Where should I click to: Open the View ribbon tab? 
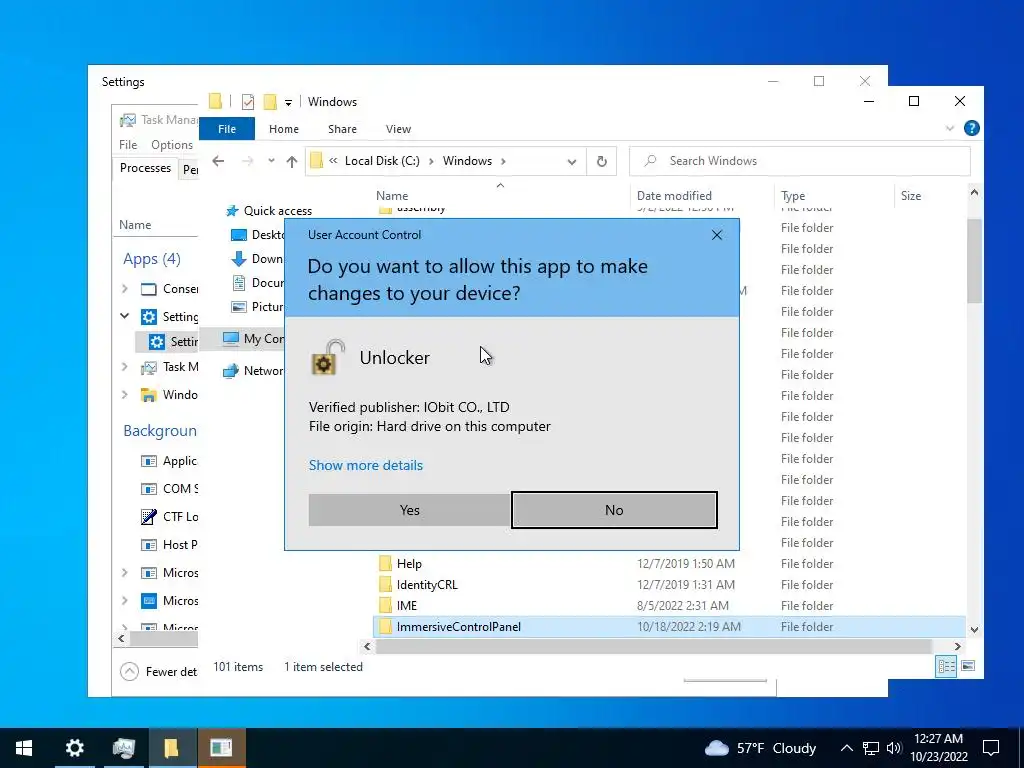point(398,129)
